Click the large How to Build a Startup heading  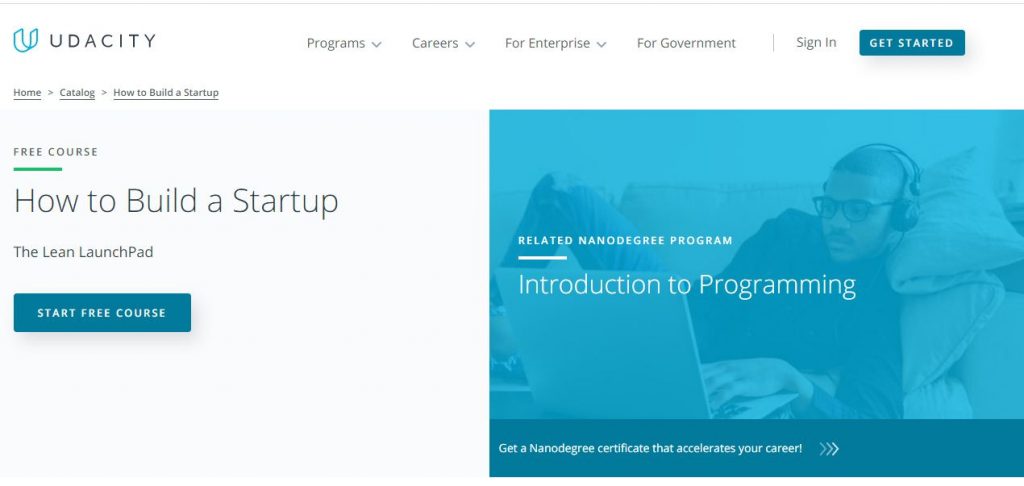(176, 201)
